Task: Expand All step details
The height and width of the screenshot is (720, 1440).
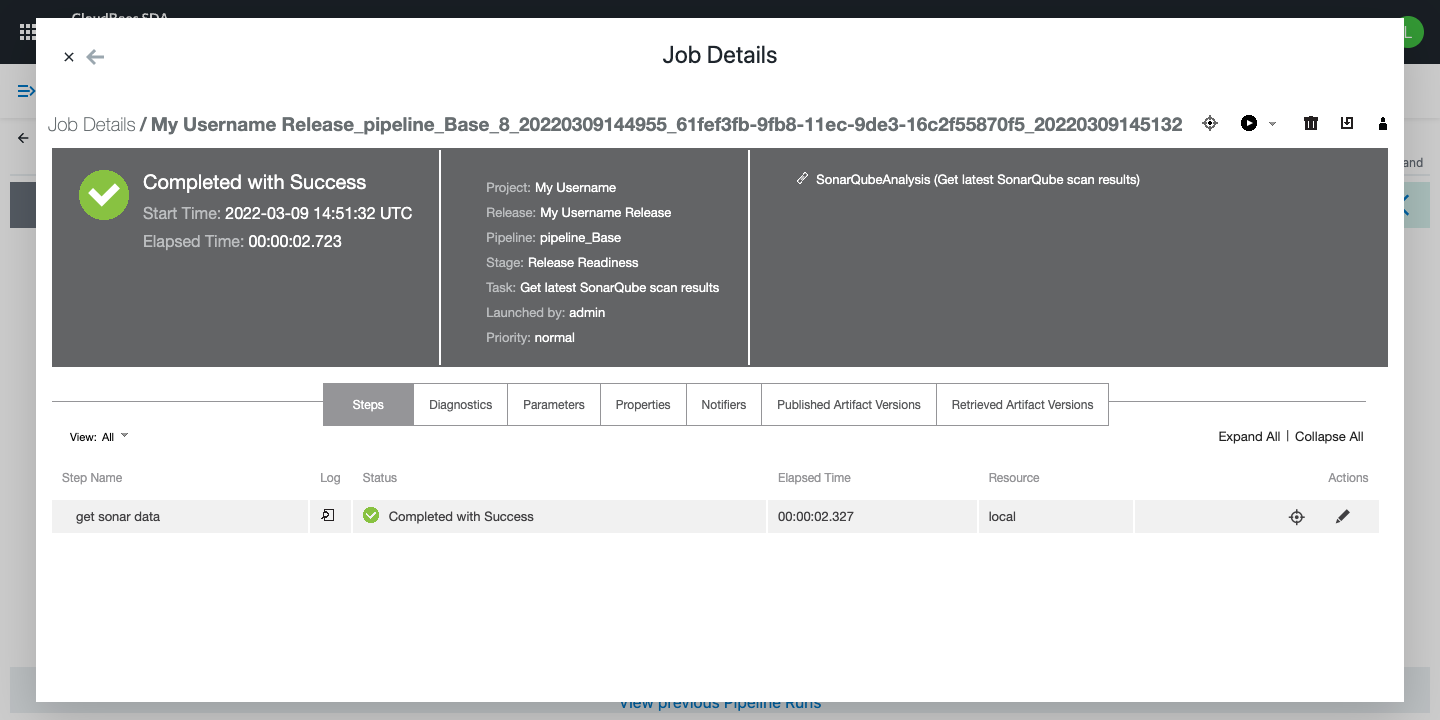Action: 1248,436
